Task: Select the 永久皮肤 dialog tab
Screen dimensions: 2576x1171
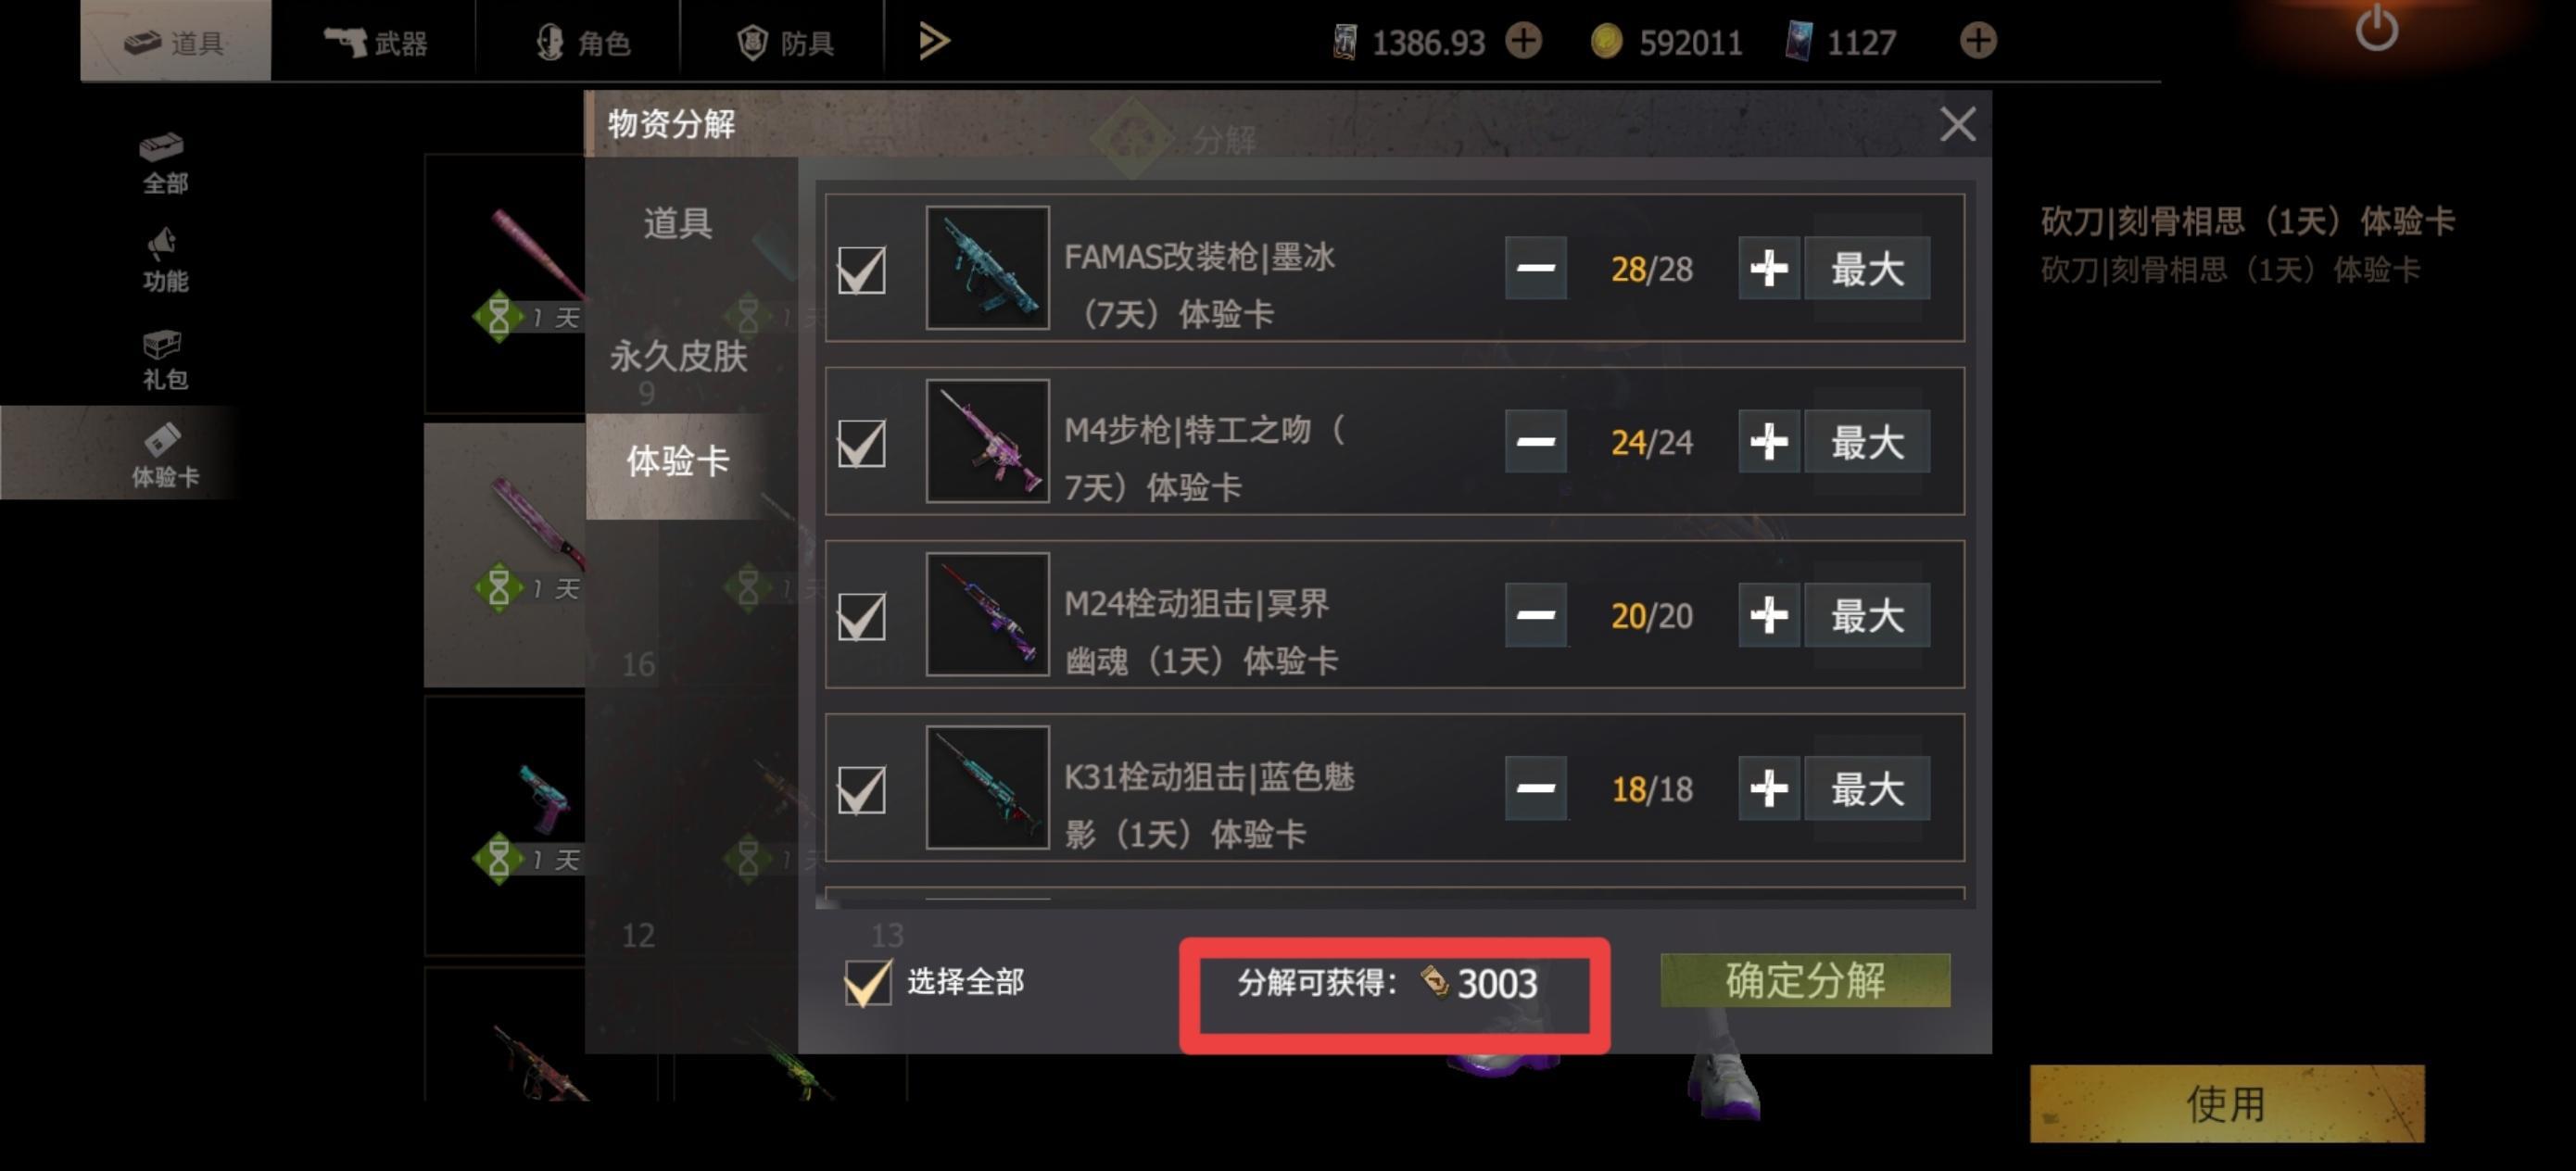Action: 679,356
